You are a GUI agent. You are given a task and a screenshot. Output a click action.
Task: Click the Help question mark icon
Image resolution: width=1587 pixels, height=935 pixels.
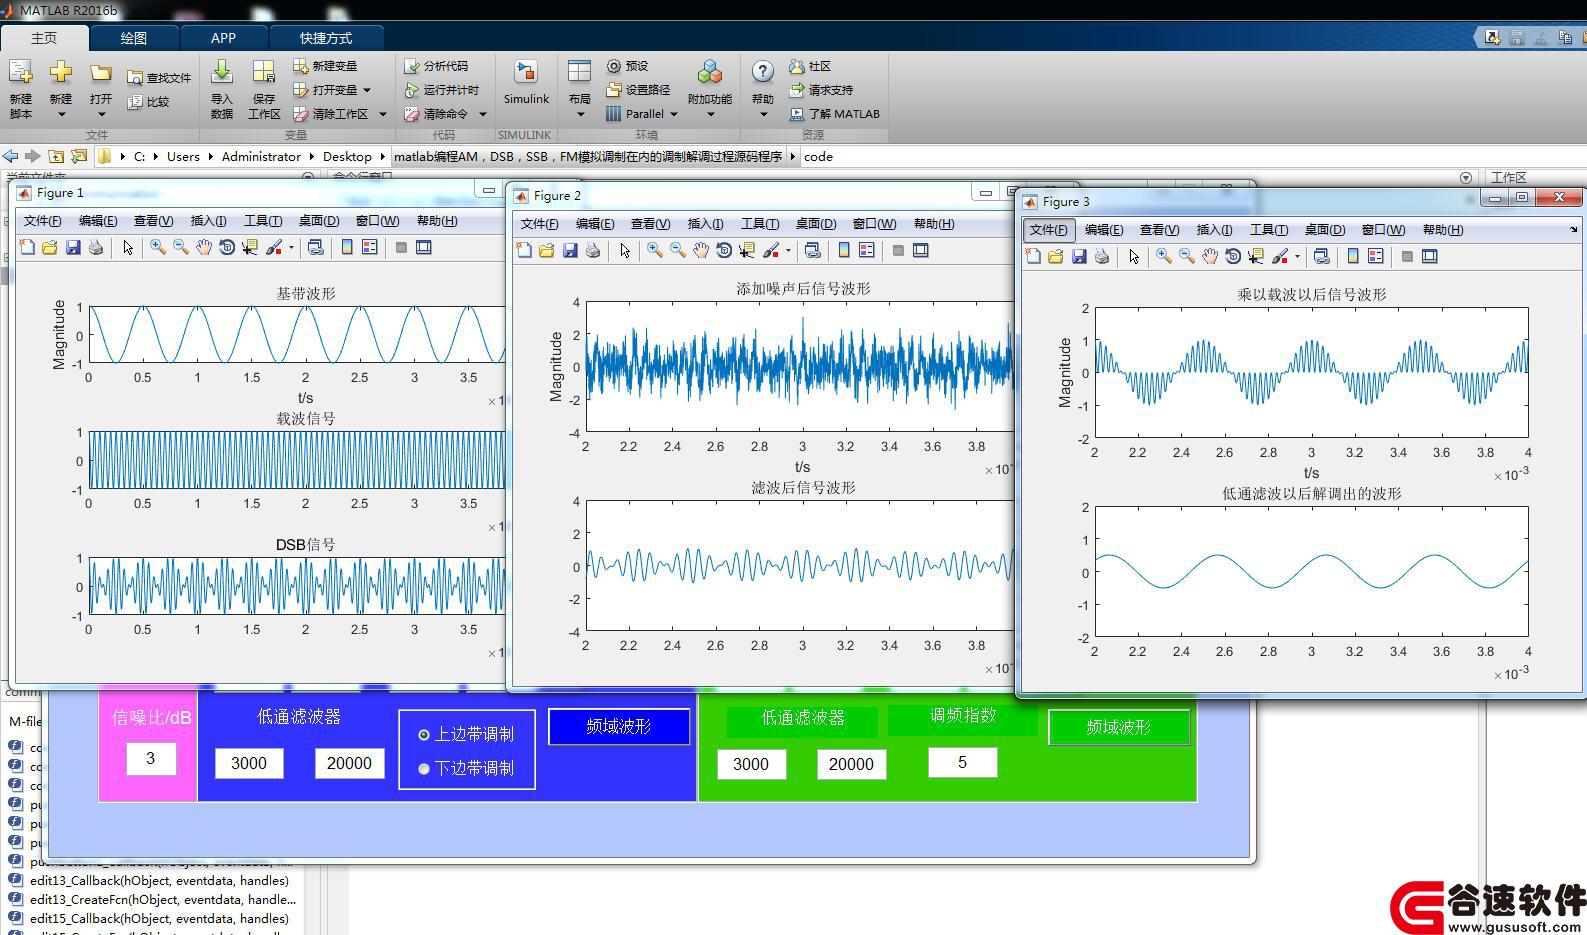coord(762,72)
